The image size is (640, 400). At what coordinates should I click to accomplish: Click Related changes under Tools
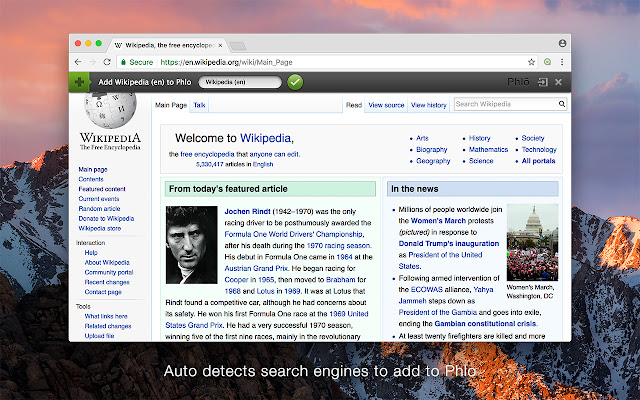(x=108, y=326)
